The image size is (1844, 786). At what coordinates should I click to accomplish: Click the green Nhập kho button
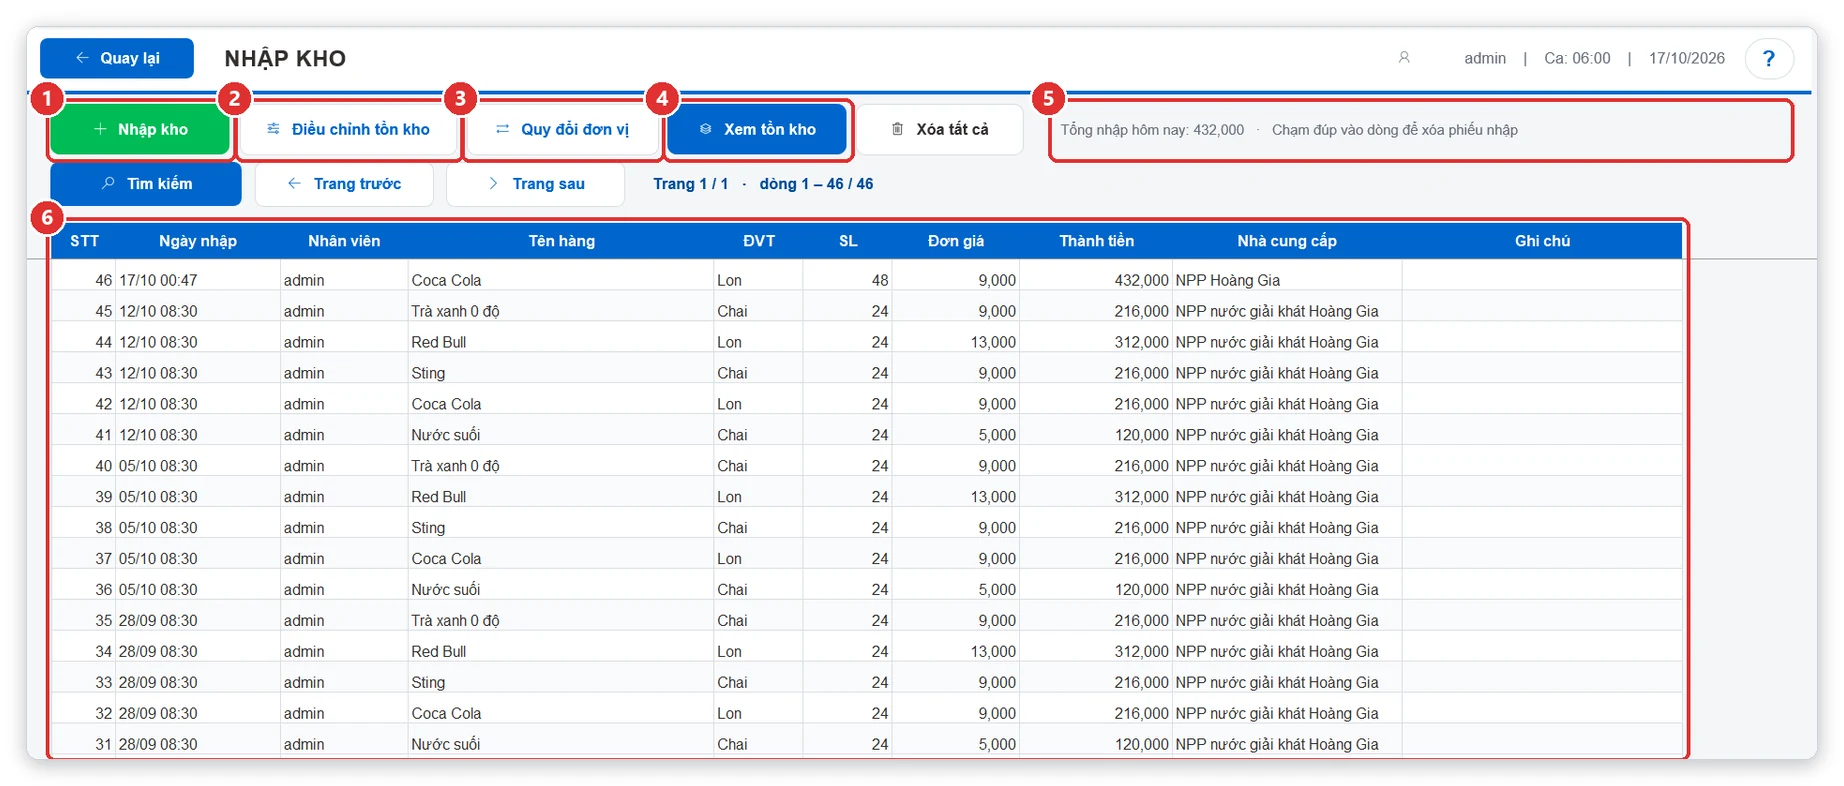140,130
